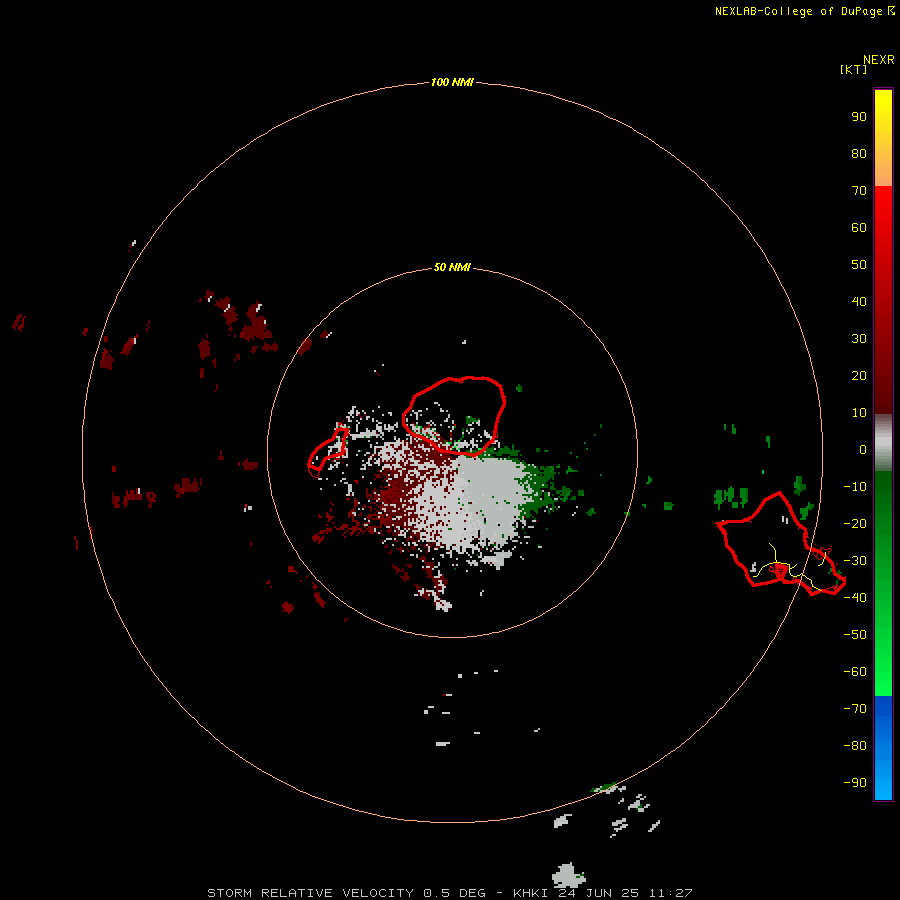
Task: Click the yellow segment of the color bar
Action: click(x=883, y=138)
